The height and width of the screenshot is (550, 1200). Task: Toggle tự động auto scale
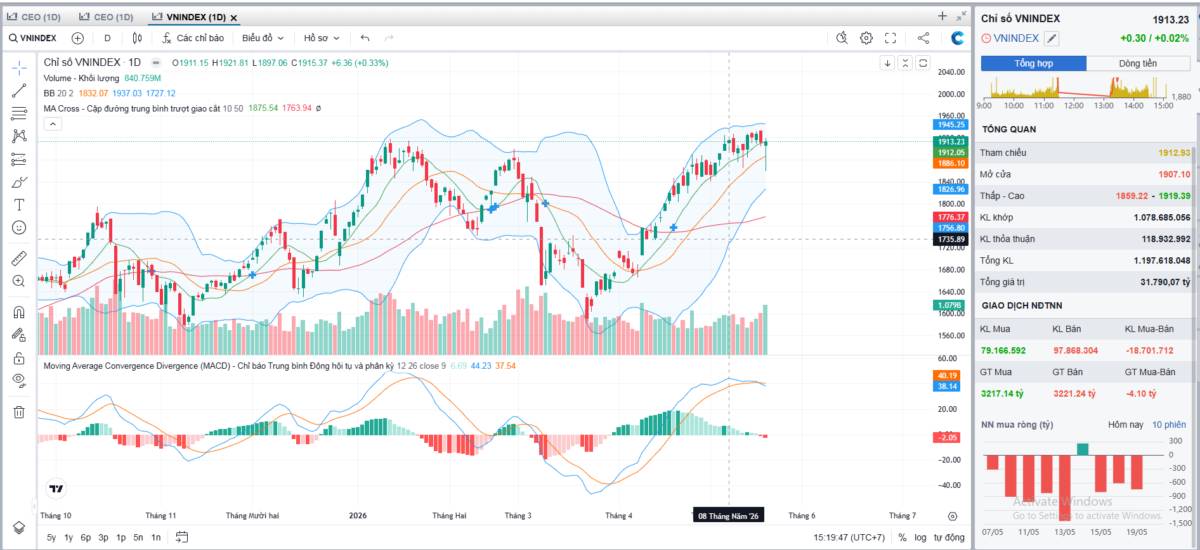pyautogui.click(x=948, y=538)
